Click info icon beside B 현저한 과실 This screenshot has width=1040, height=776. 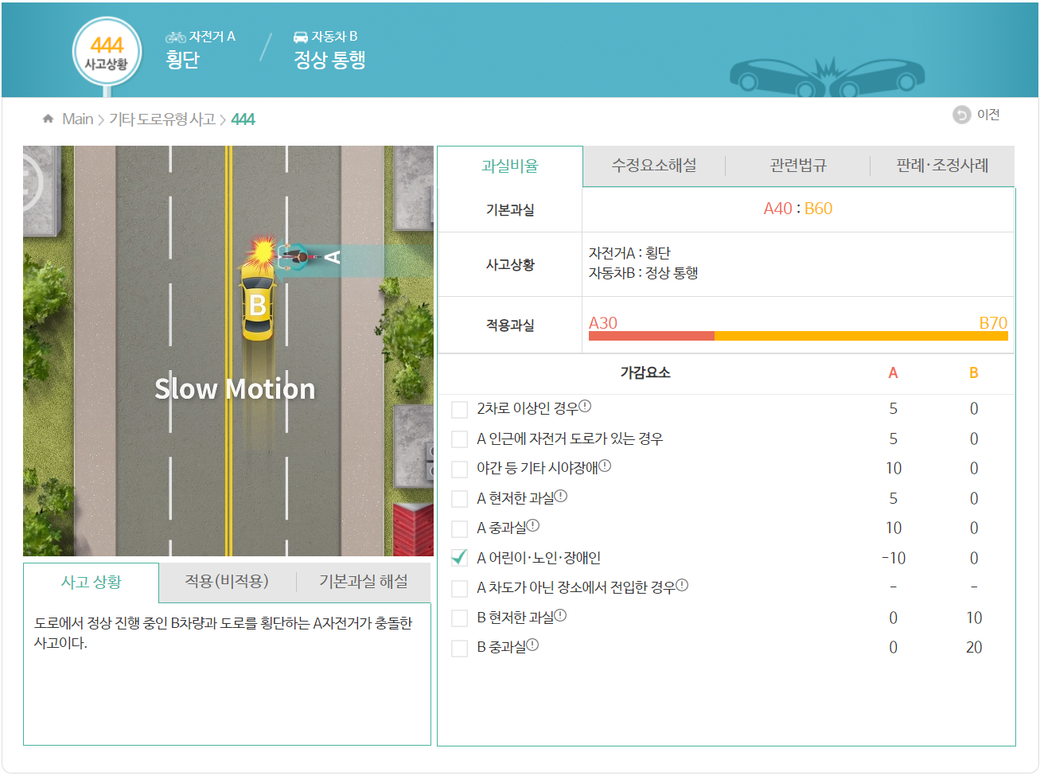(561, 616)
